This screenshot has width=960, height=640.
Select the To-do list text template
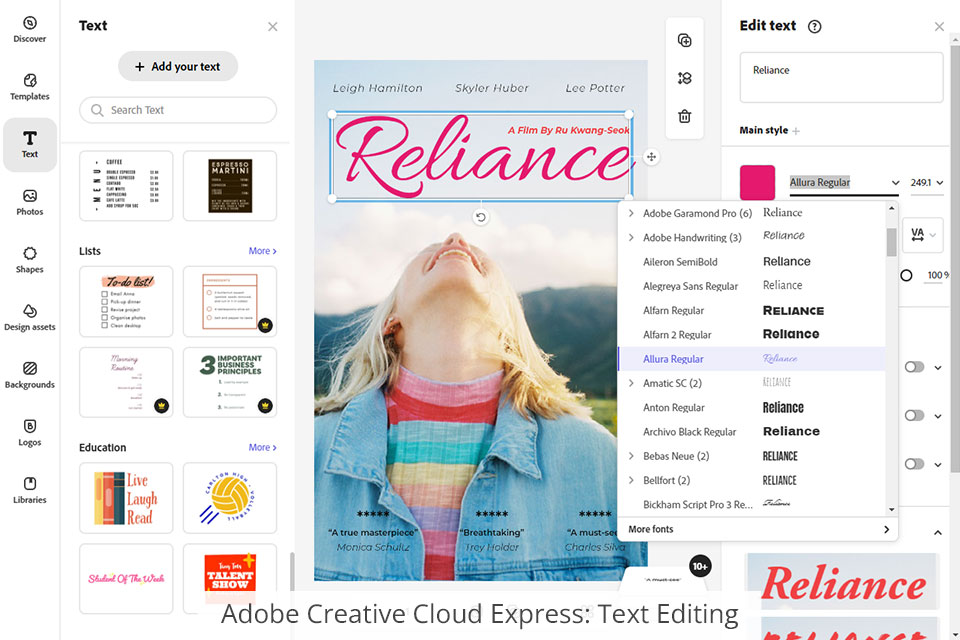pyautogui.click(x=126, y=301)
